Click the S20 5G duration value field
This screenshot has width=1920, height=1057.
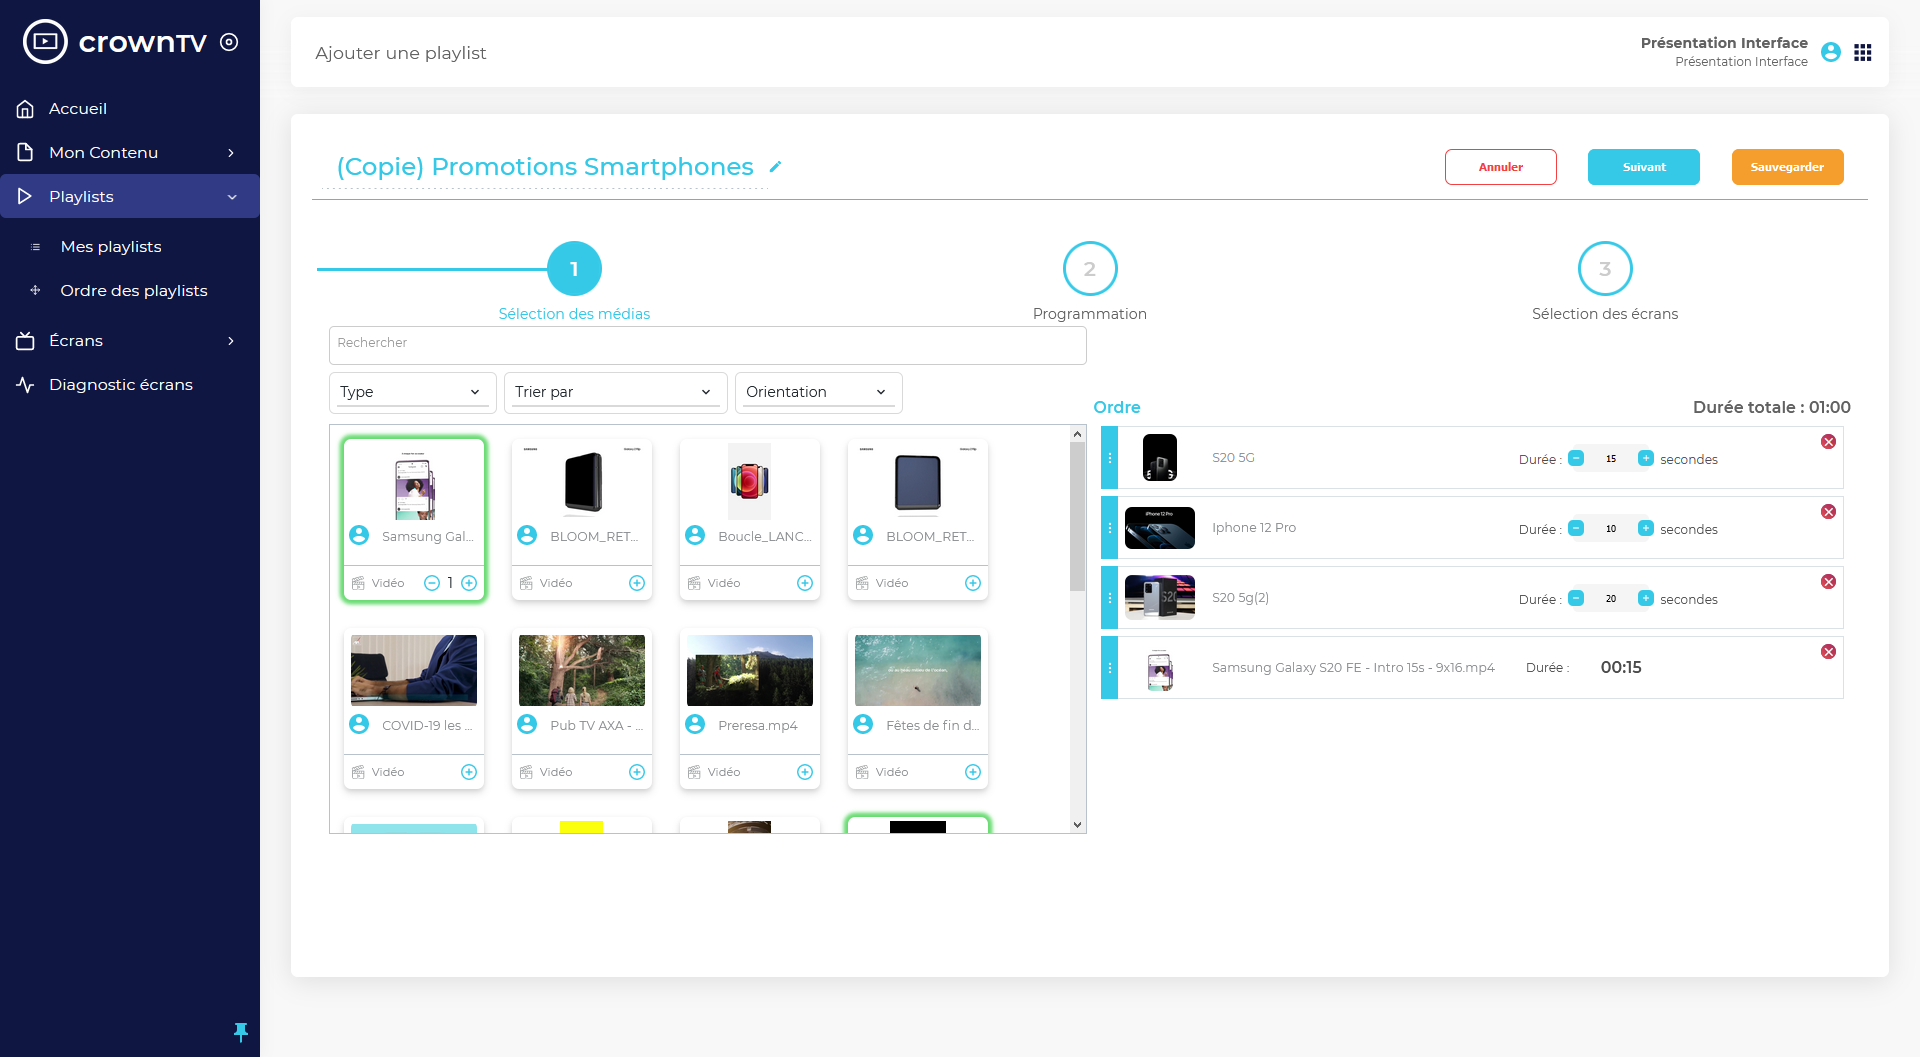(1610, 459)
